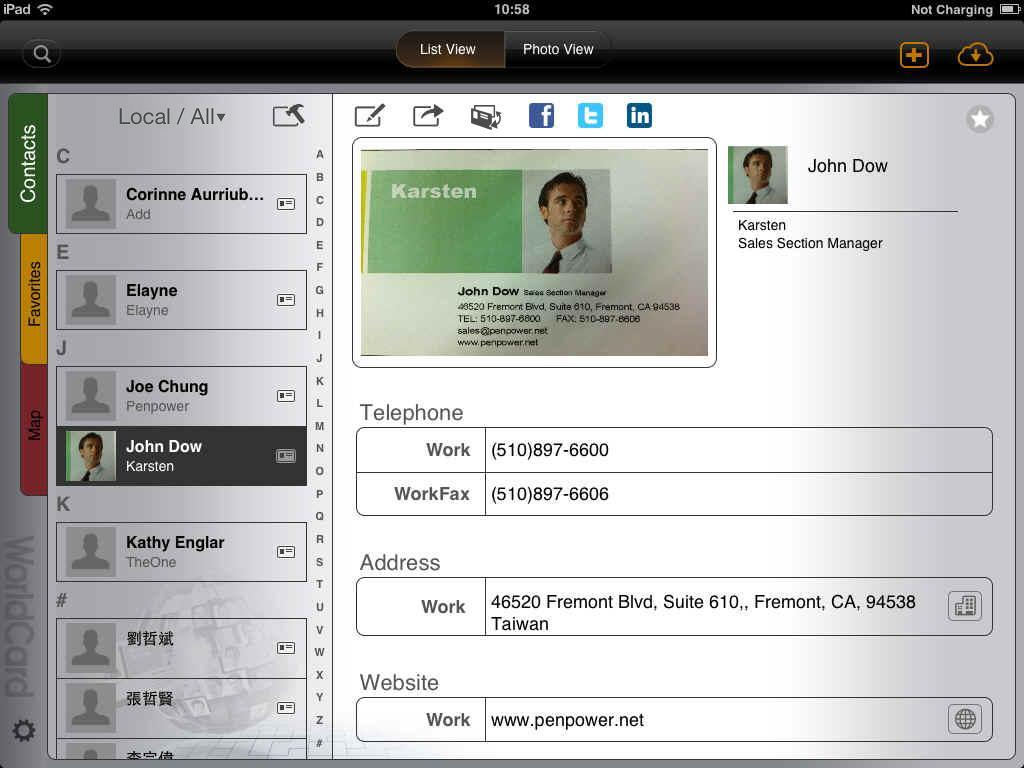The width and height of the screenshot is (1024, 768).
Task: Switch to List View
Action: click(448, 49)
